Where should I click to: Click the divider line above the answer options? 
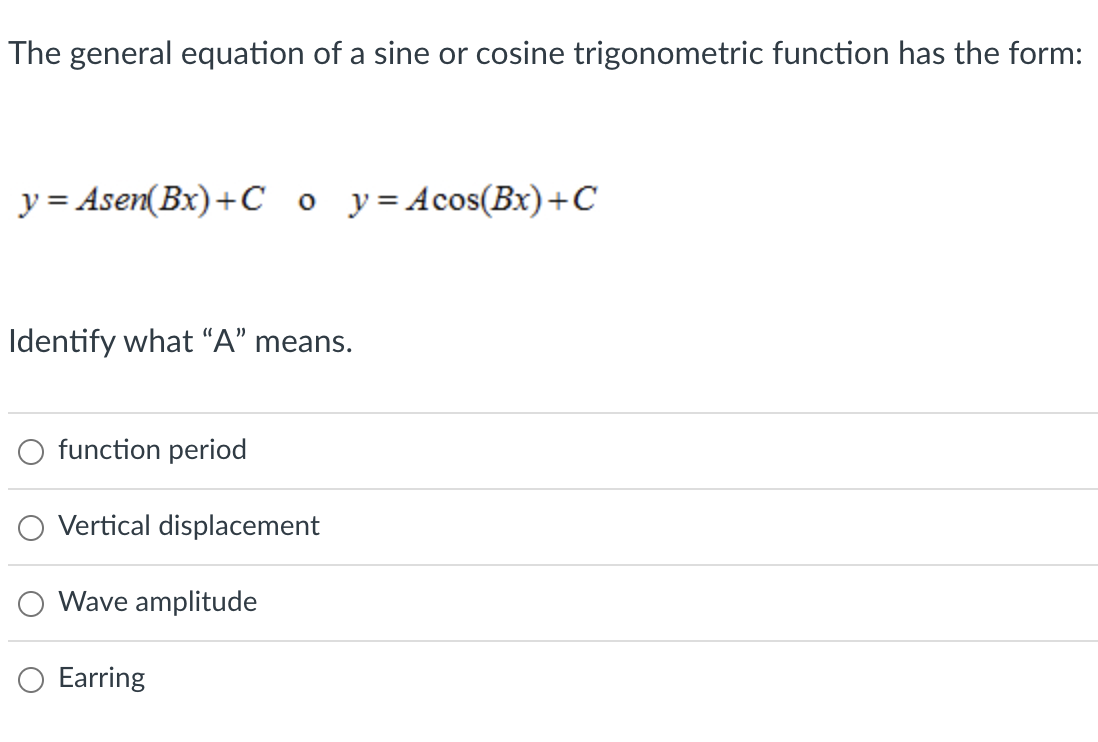pyautogui.click(x=549, y=412)
